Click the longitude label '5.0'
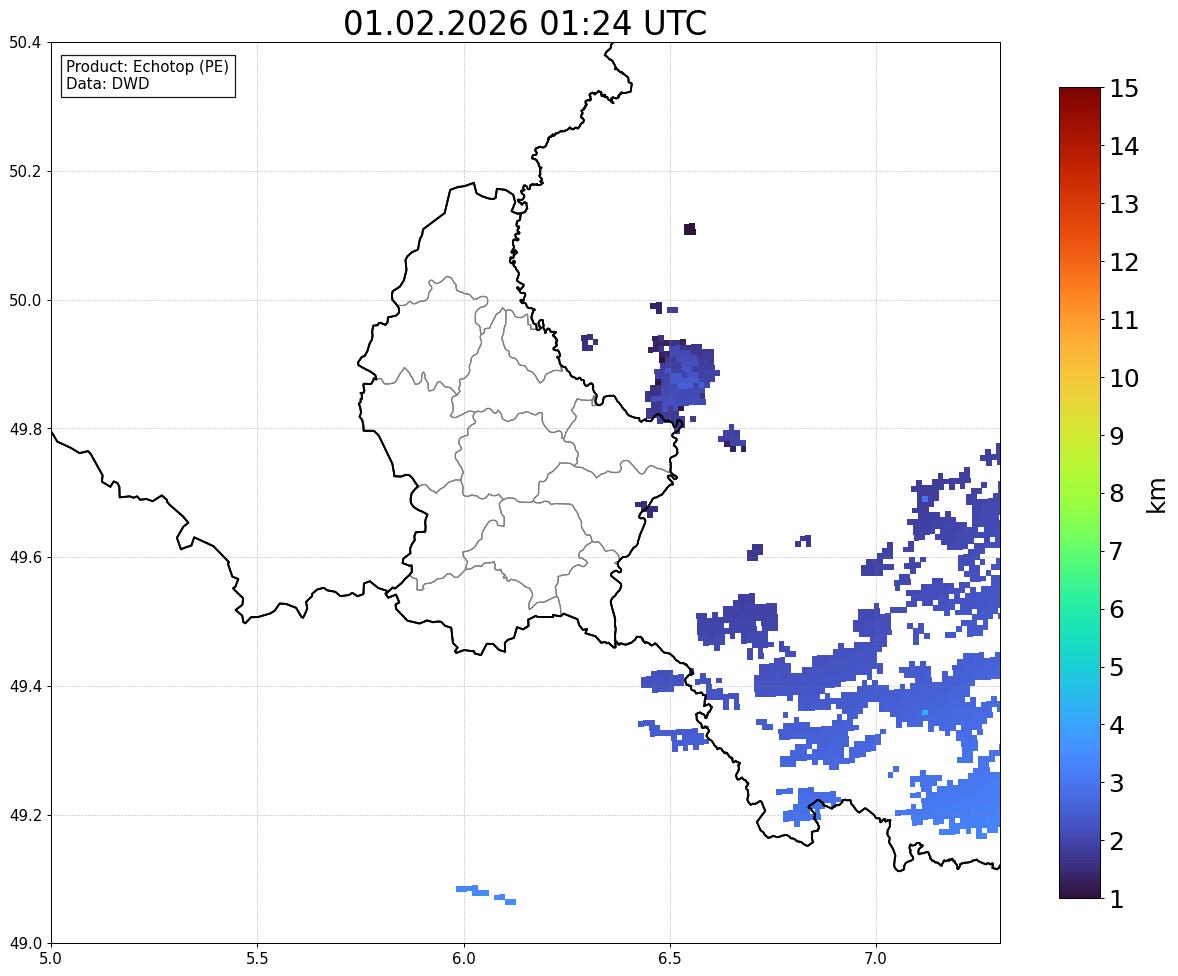Viewport: 1178px width, 976px height. tap(50, 959)
